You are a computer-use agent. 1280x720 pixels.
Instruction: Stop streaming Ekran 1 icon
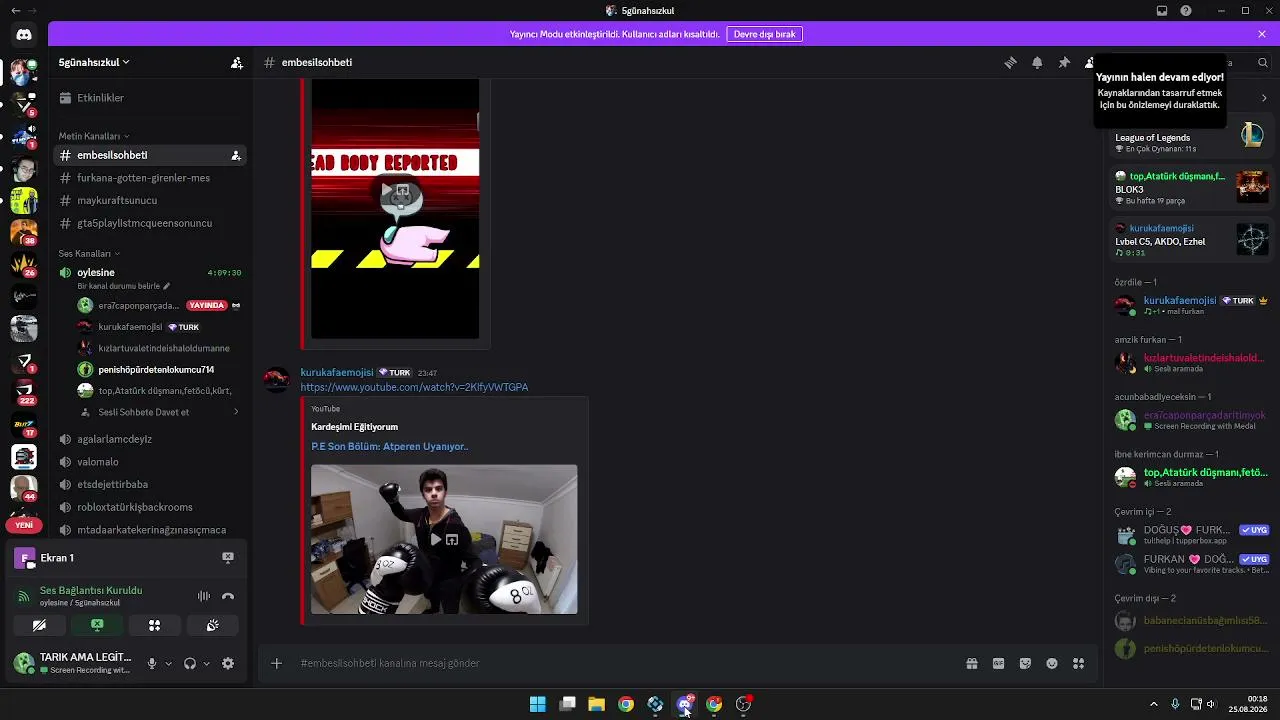[228, 558]
